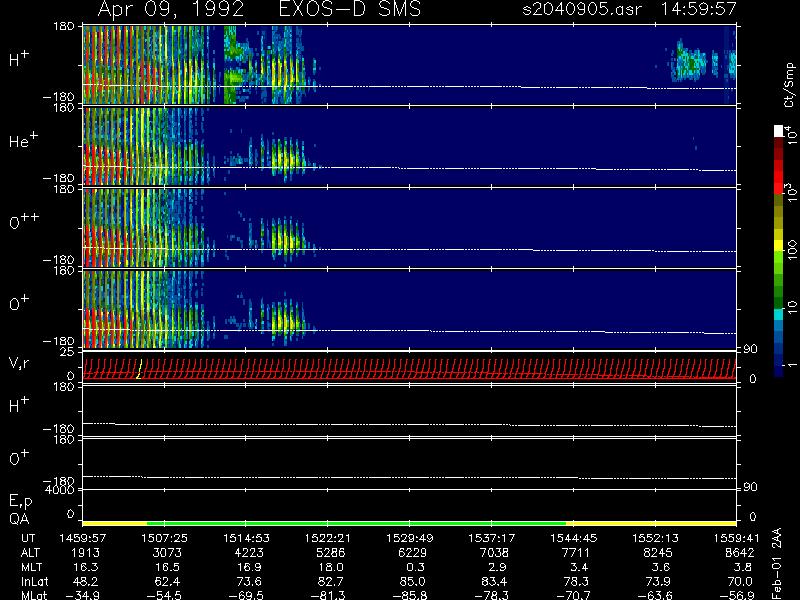Click the "InLat" row header
Screen dimensions: 800x600
click(34, 581)
